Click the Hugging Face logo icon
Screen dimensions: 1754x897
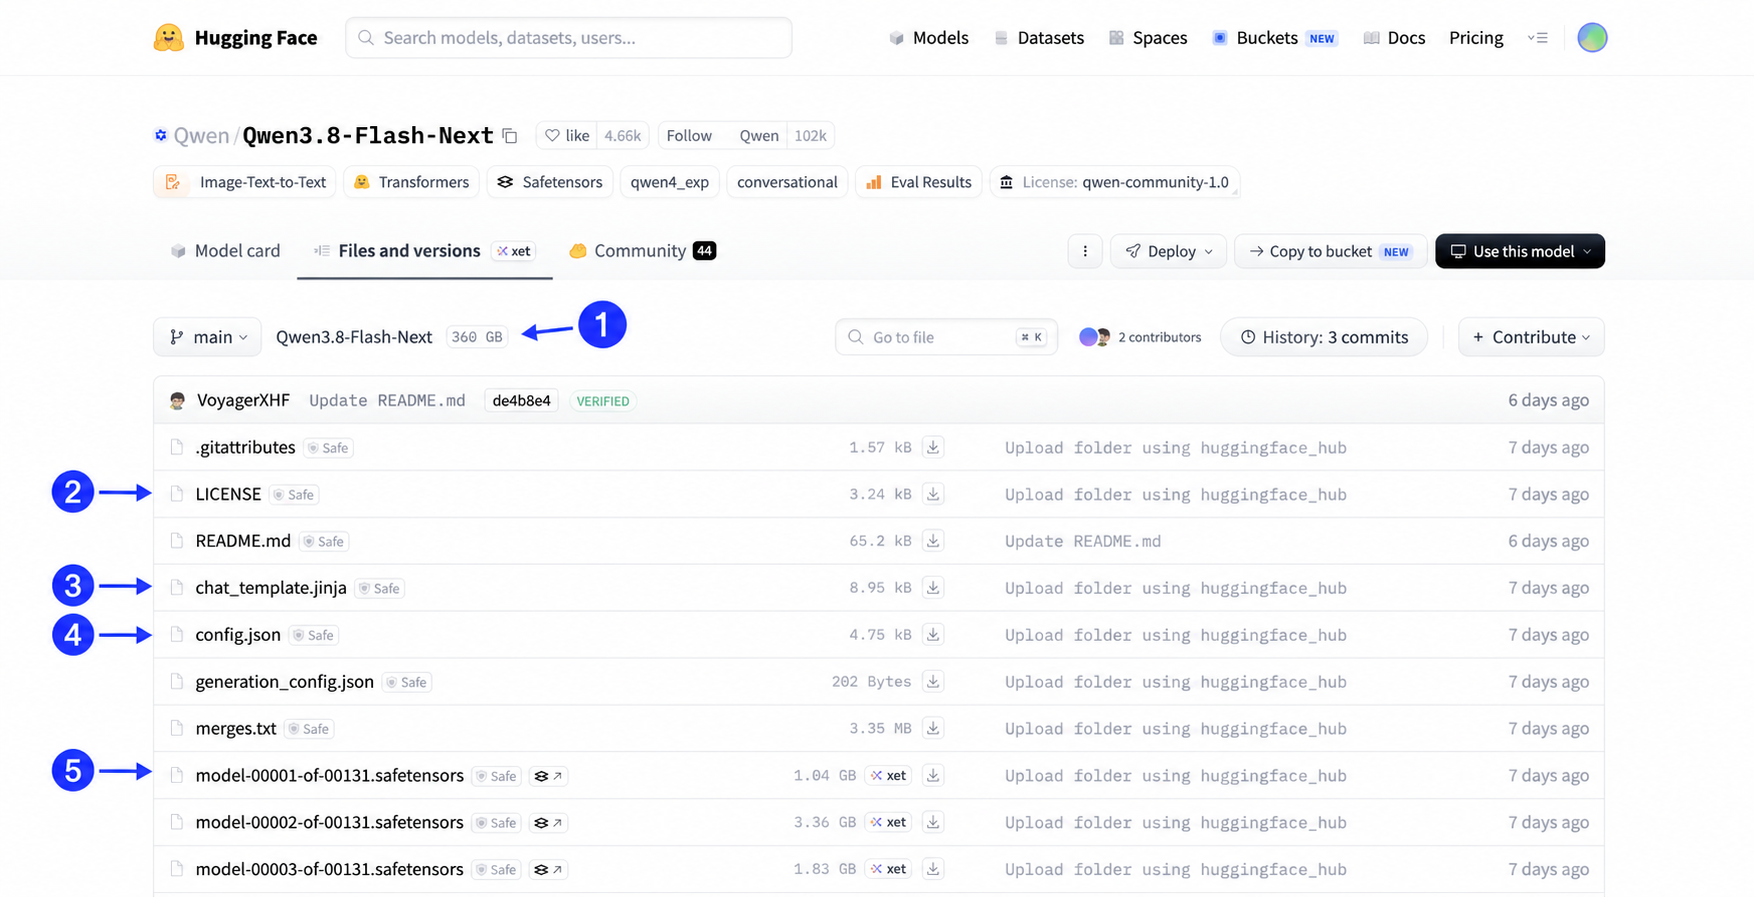pos(168,38)
